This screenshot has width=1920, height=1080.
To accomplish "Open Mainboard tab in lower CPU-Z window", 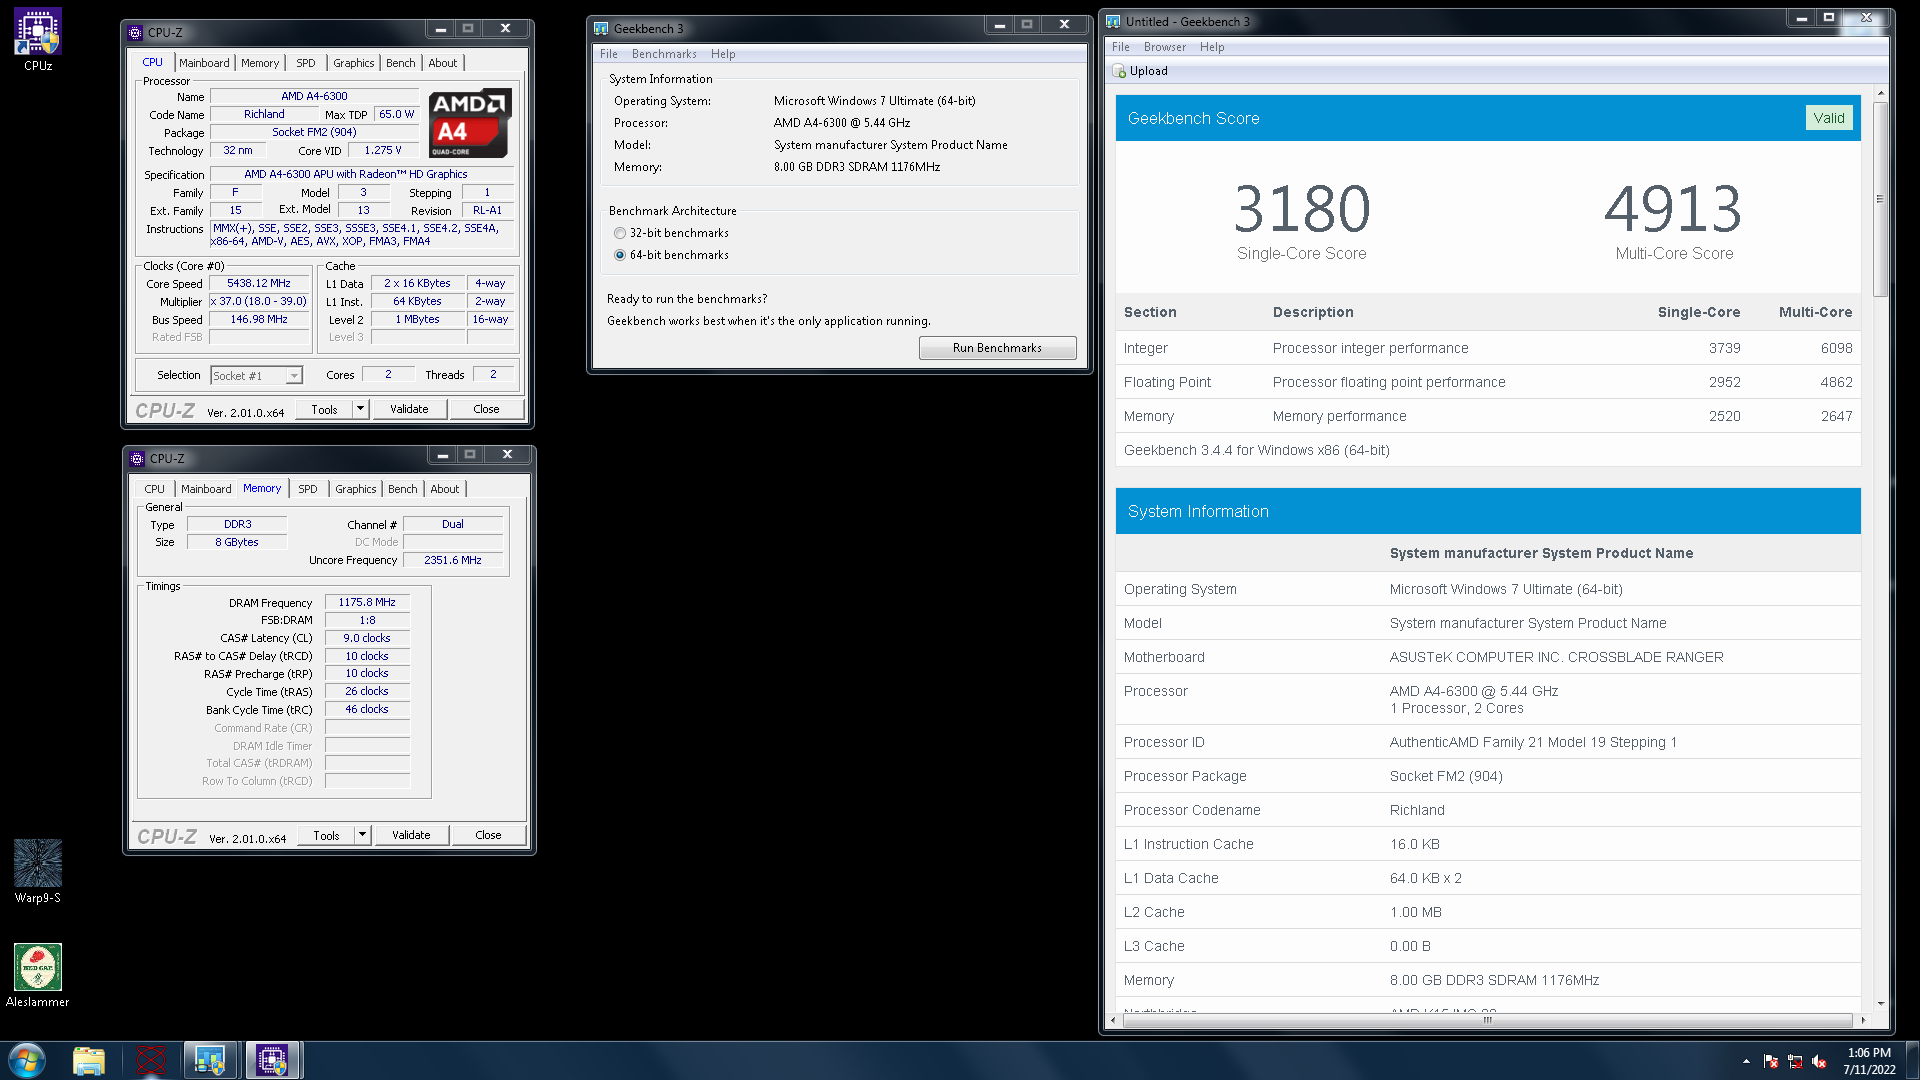I will pyautogui.click(x=206, y=489).
